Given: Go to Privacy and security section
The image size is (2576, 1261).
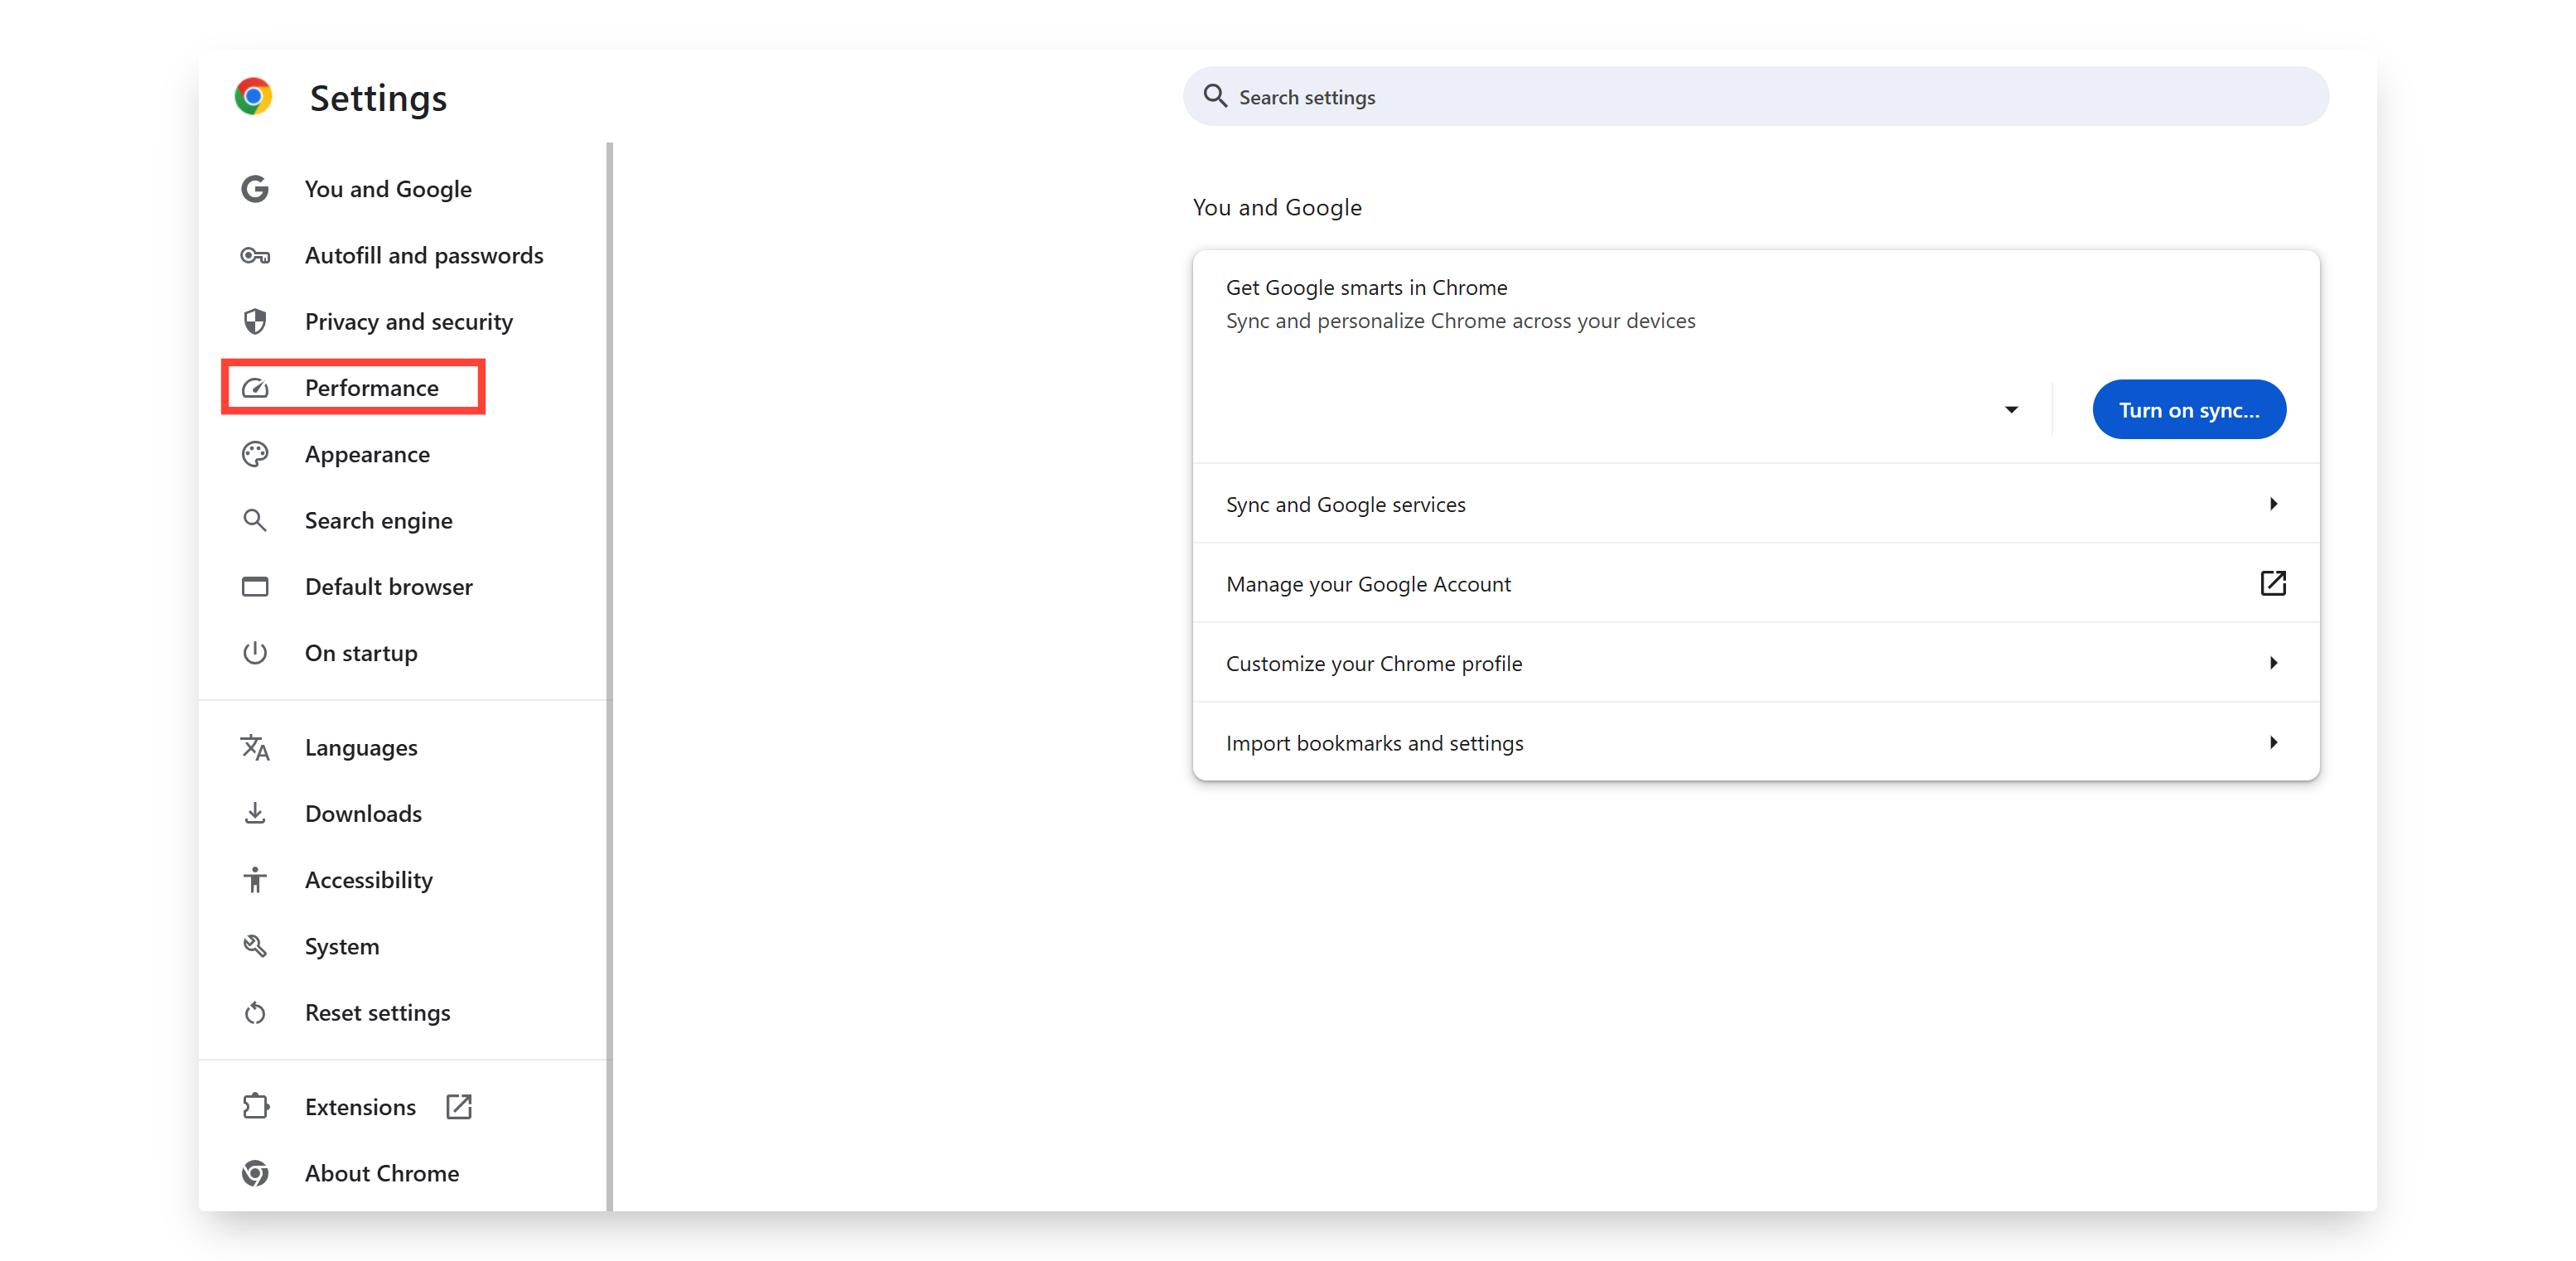Looking at the screenshot, I should coord(409,322).
